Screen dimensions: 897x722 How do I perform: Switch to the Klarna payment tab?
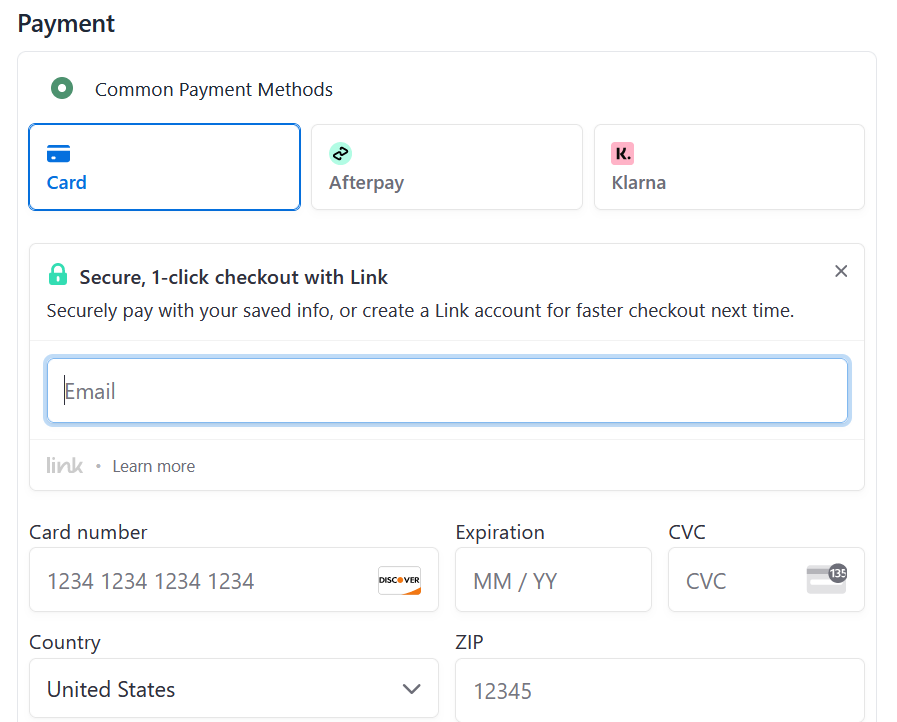coord(729,167)
